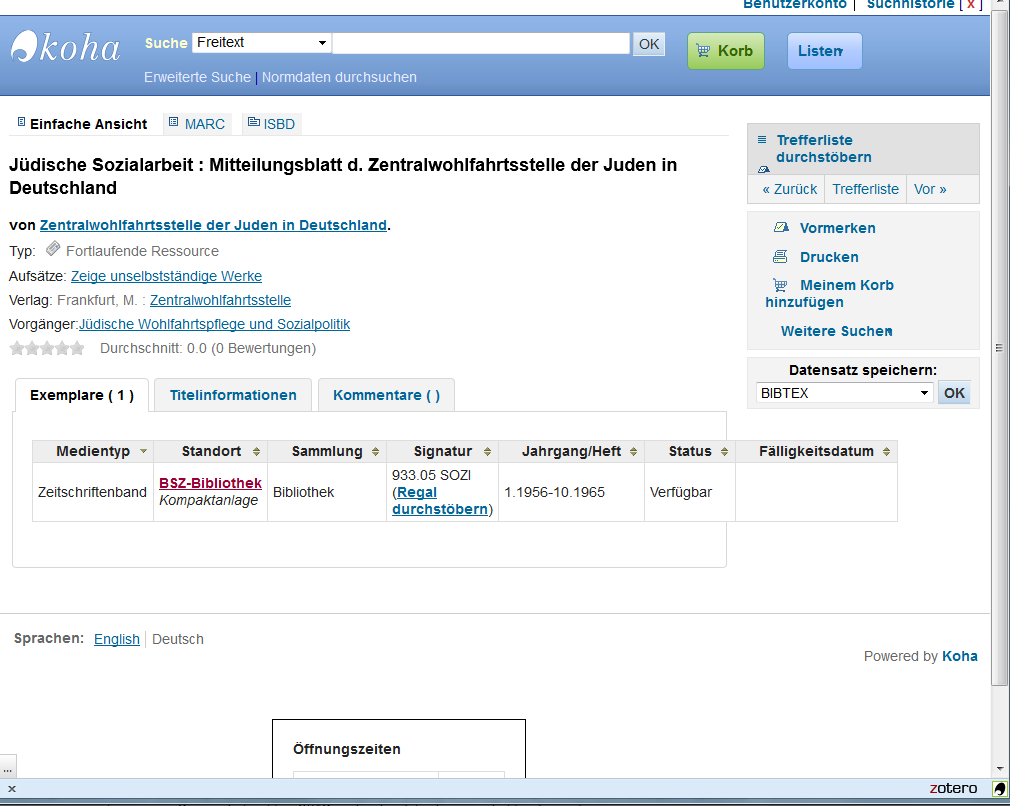Click into the search text field
Viewport: 1010px width, 806px height.
pyautogui.click(x=481, y=43)
